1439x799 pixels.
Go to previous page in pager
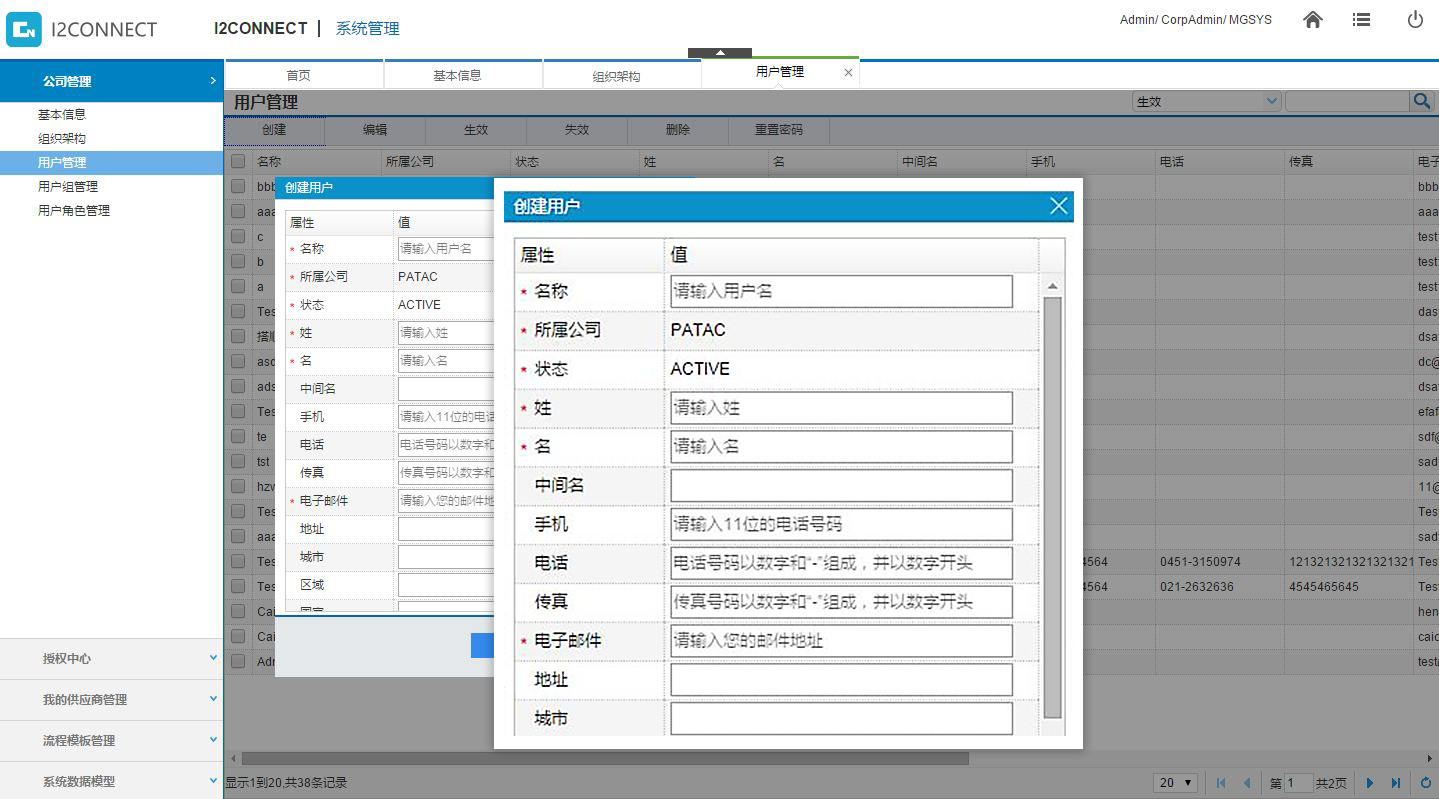click(1247, 783)
